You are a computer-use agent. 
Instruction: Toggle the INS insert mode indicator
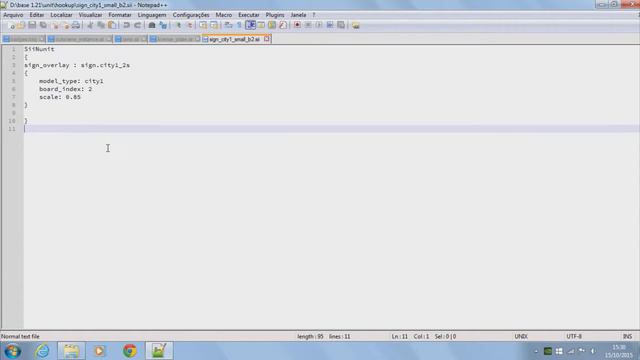pos(627,336)
